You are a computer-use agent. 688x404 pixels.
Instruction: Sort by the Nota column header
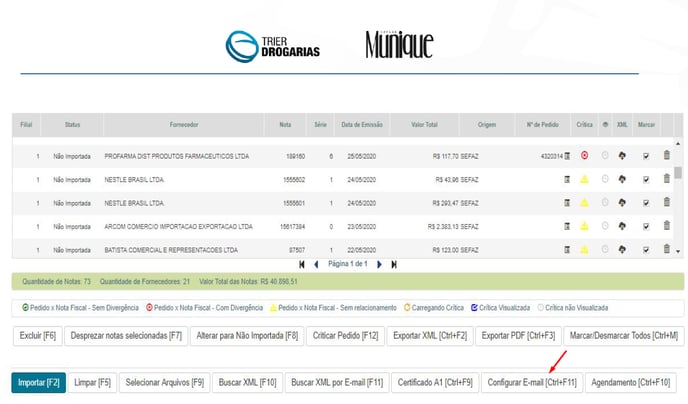coord(285,125)
